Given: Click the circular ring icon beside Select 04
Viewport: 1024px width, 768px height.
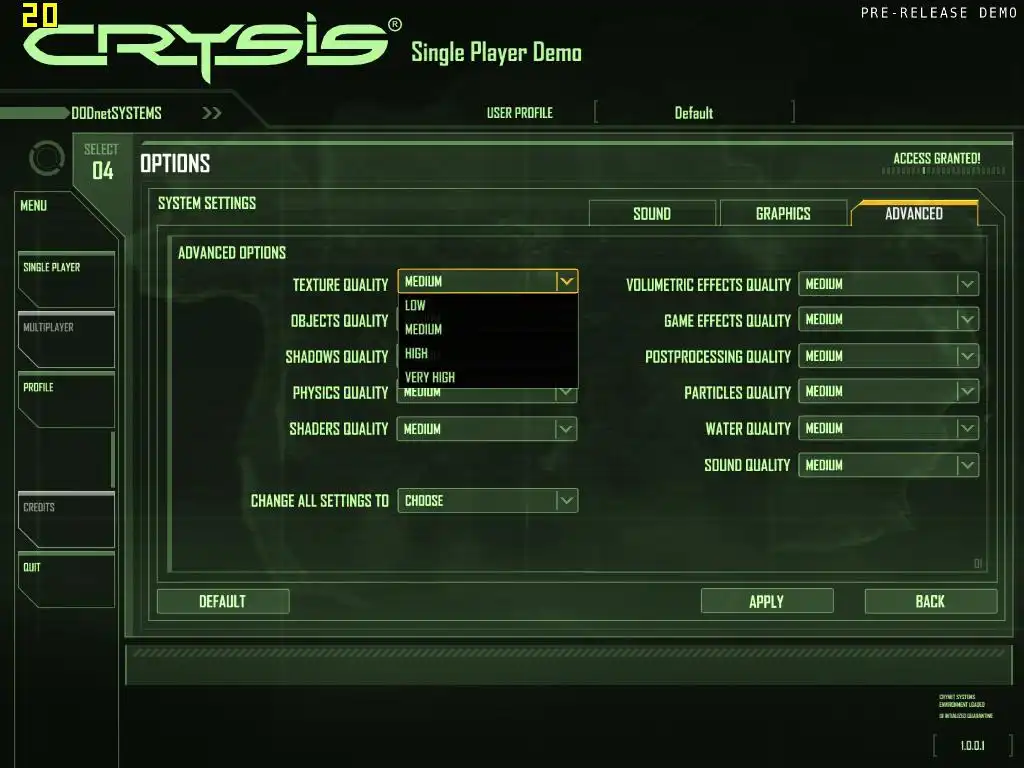Looking at the screenshot, I should 46,157.
